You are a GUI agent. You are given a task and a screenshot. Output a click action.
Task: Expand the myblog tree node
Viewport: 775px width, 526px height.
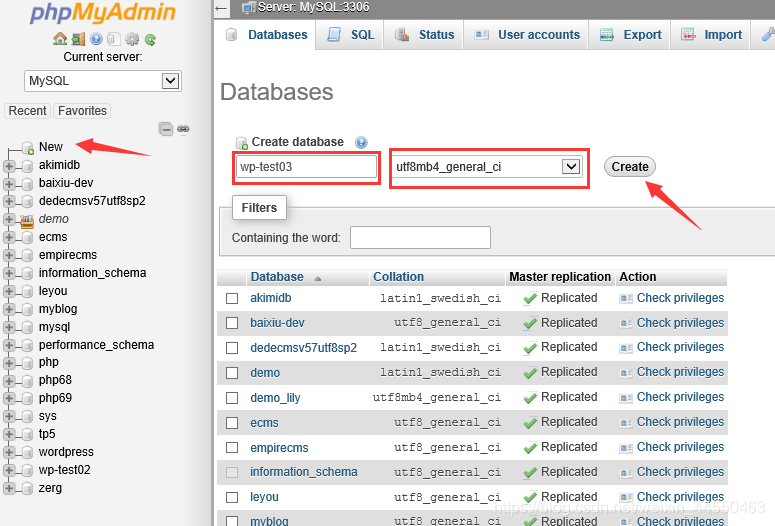pyautogui.click(x=8, y=309)
